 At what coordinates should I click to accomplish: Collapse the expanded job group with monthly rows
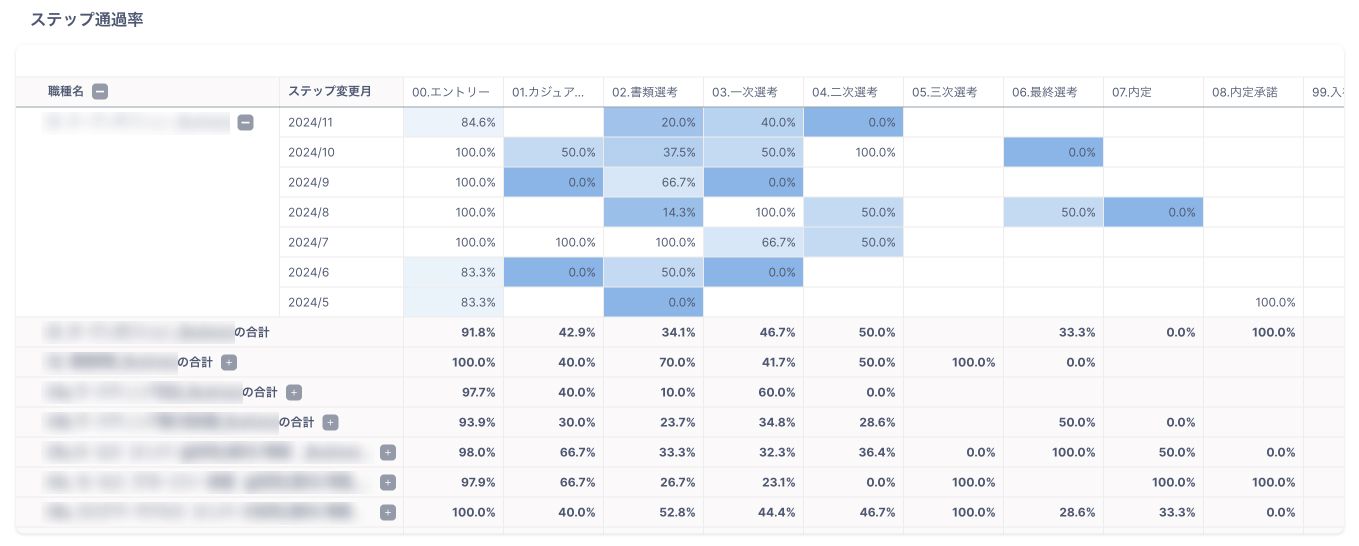(x=246, y=123)
